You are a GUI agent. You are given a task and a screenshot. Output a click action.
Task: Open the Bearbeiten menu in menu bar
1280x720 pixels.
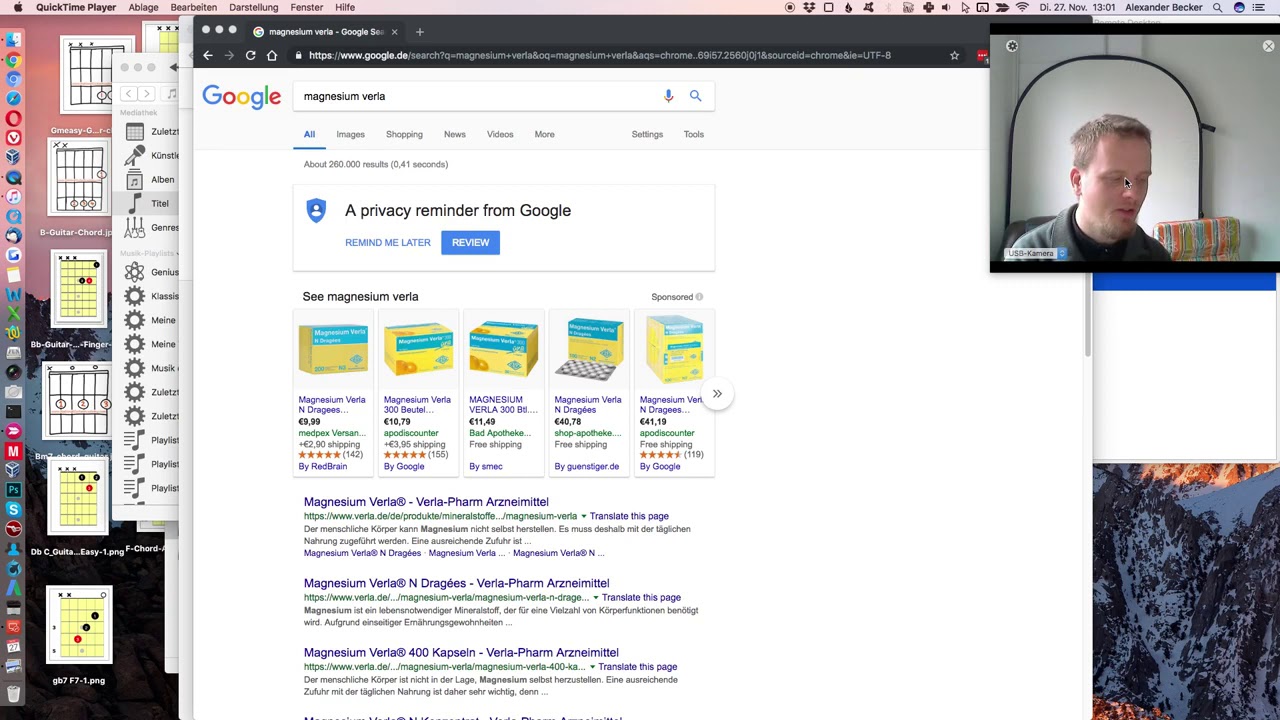194,7
